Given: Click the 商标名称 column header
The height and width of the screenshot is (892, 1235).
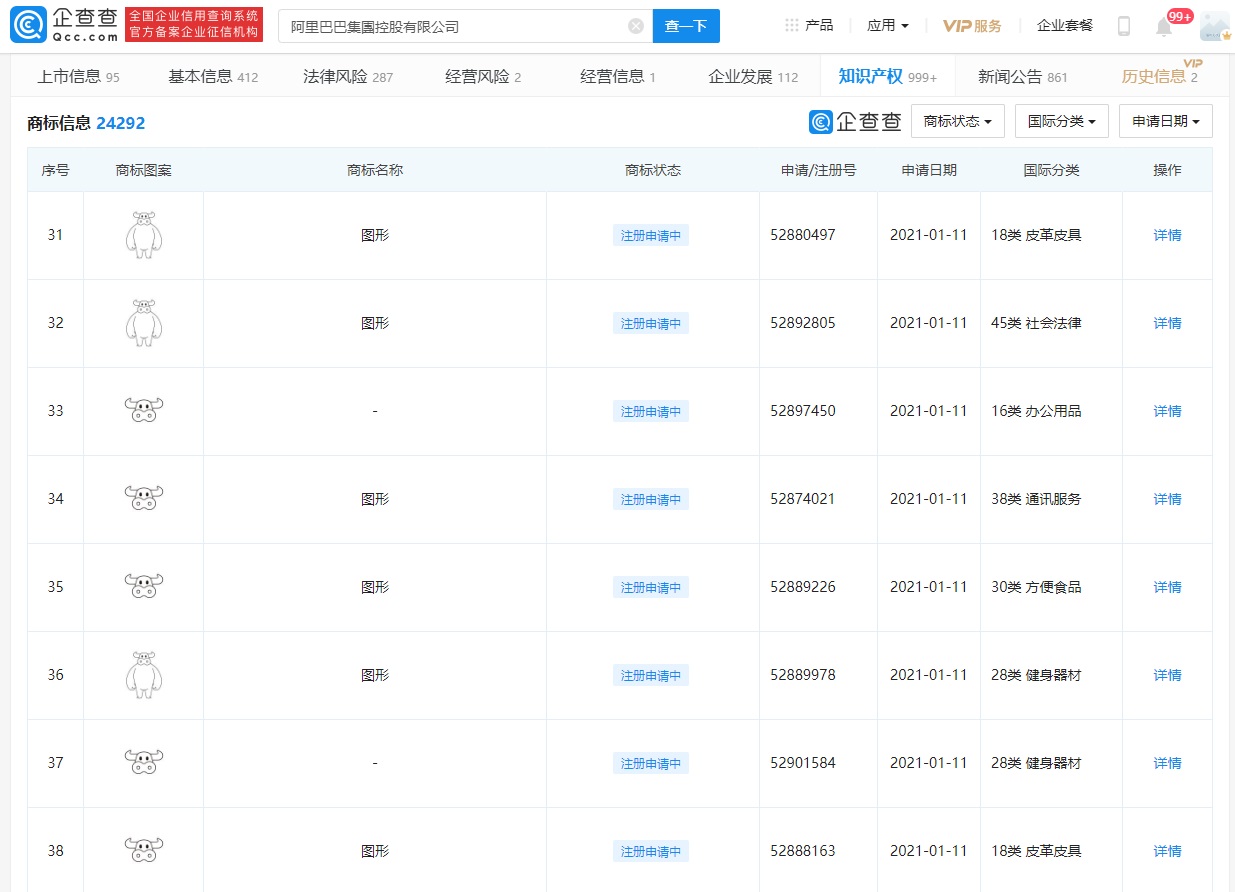Looking at the screenshot, I should 375,170.
